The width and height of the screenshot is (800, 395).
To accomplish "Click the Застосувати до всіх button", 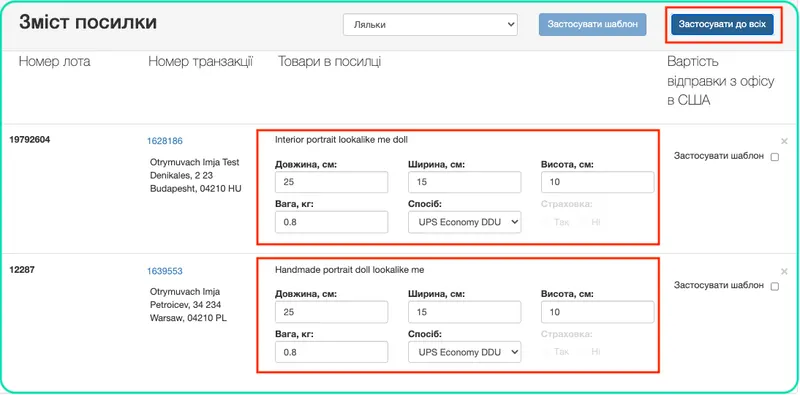I will 722,24.
